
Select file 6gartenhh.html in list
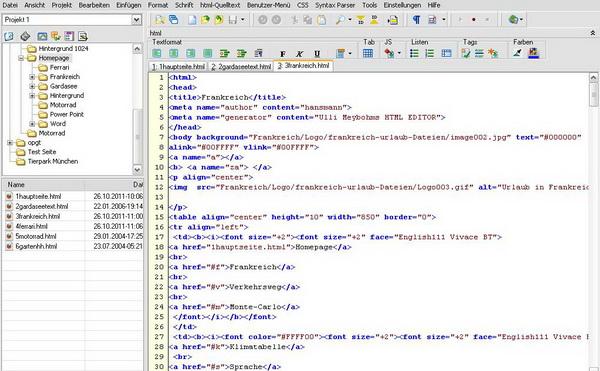click(x=36, y=246)
